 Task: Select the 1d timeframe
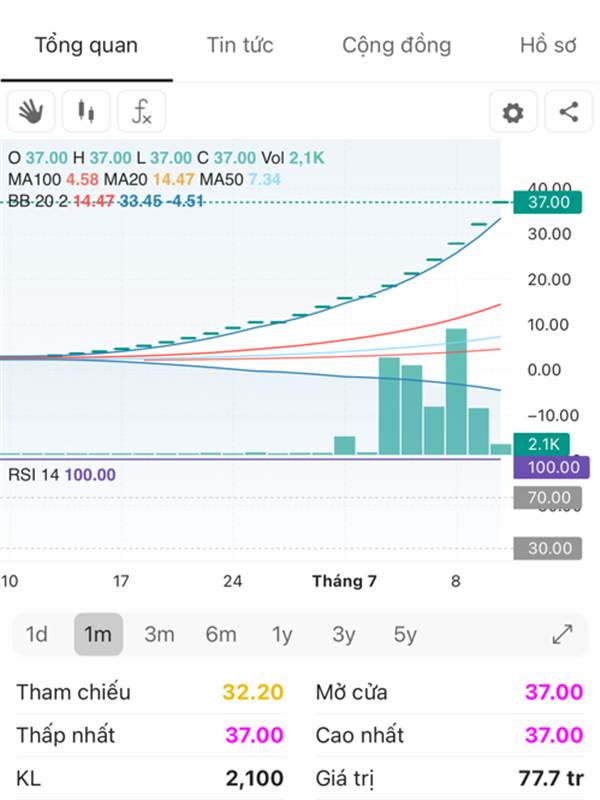click(37, 634)
